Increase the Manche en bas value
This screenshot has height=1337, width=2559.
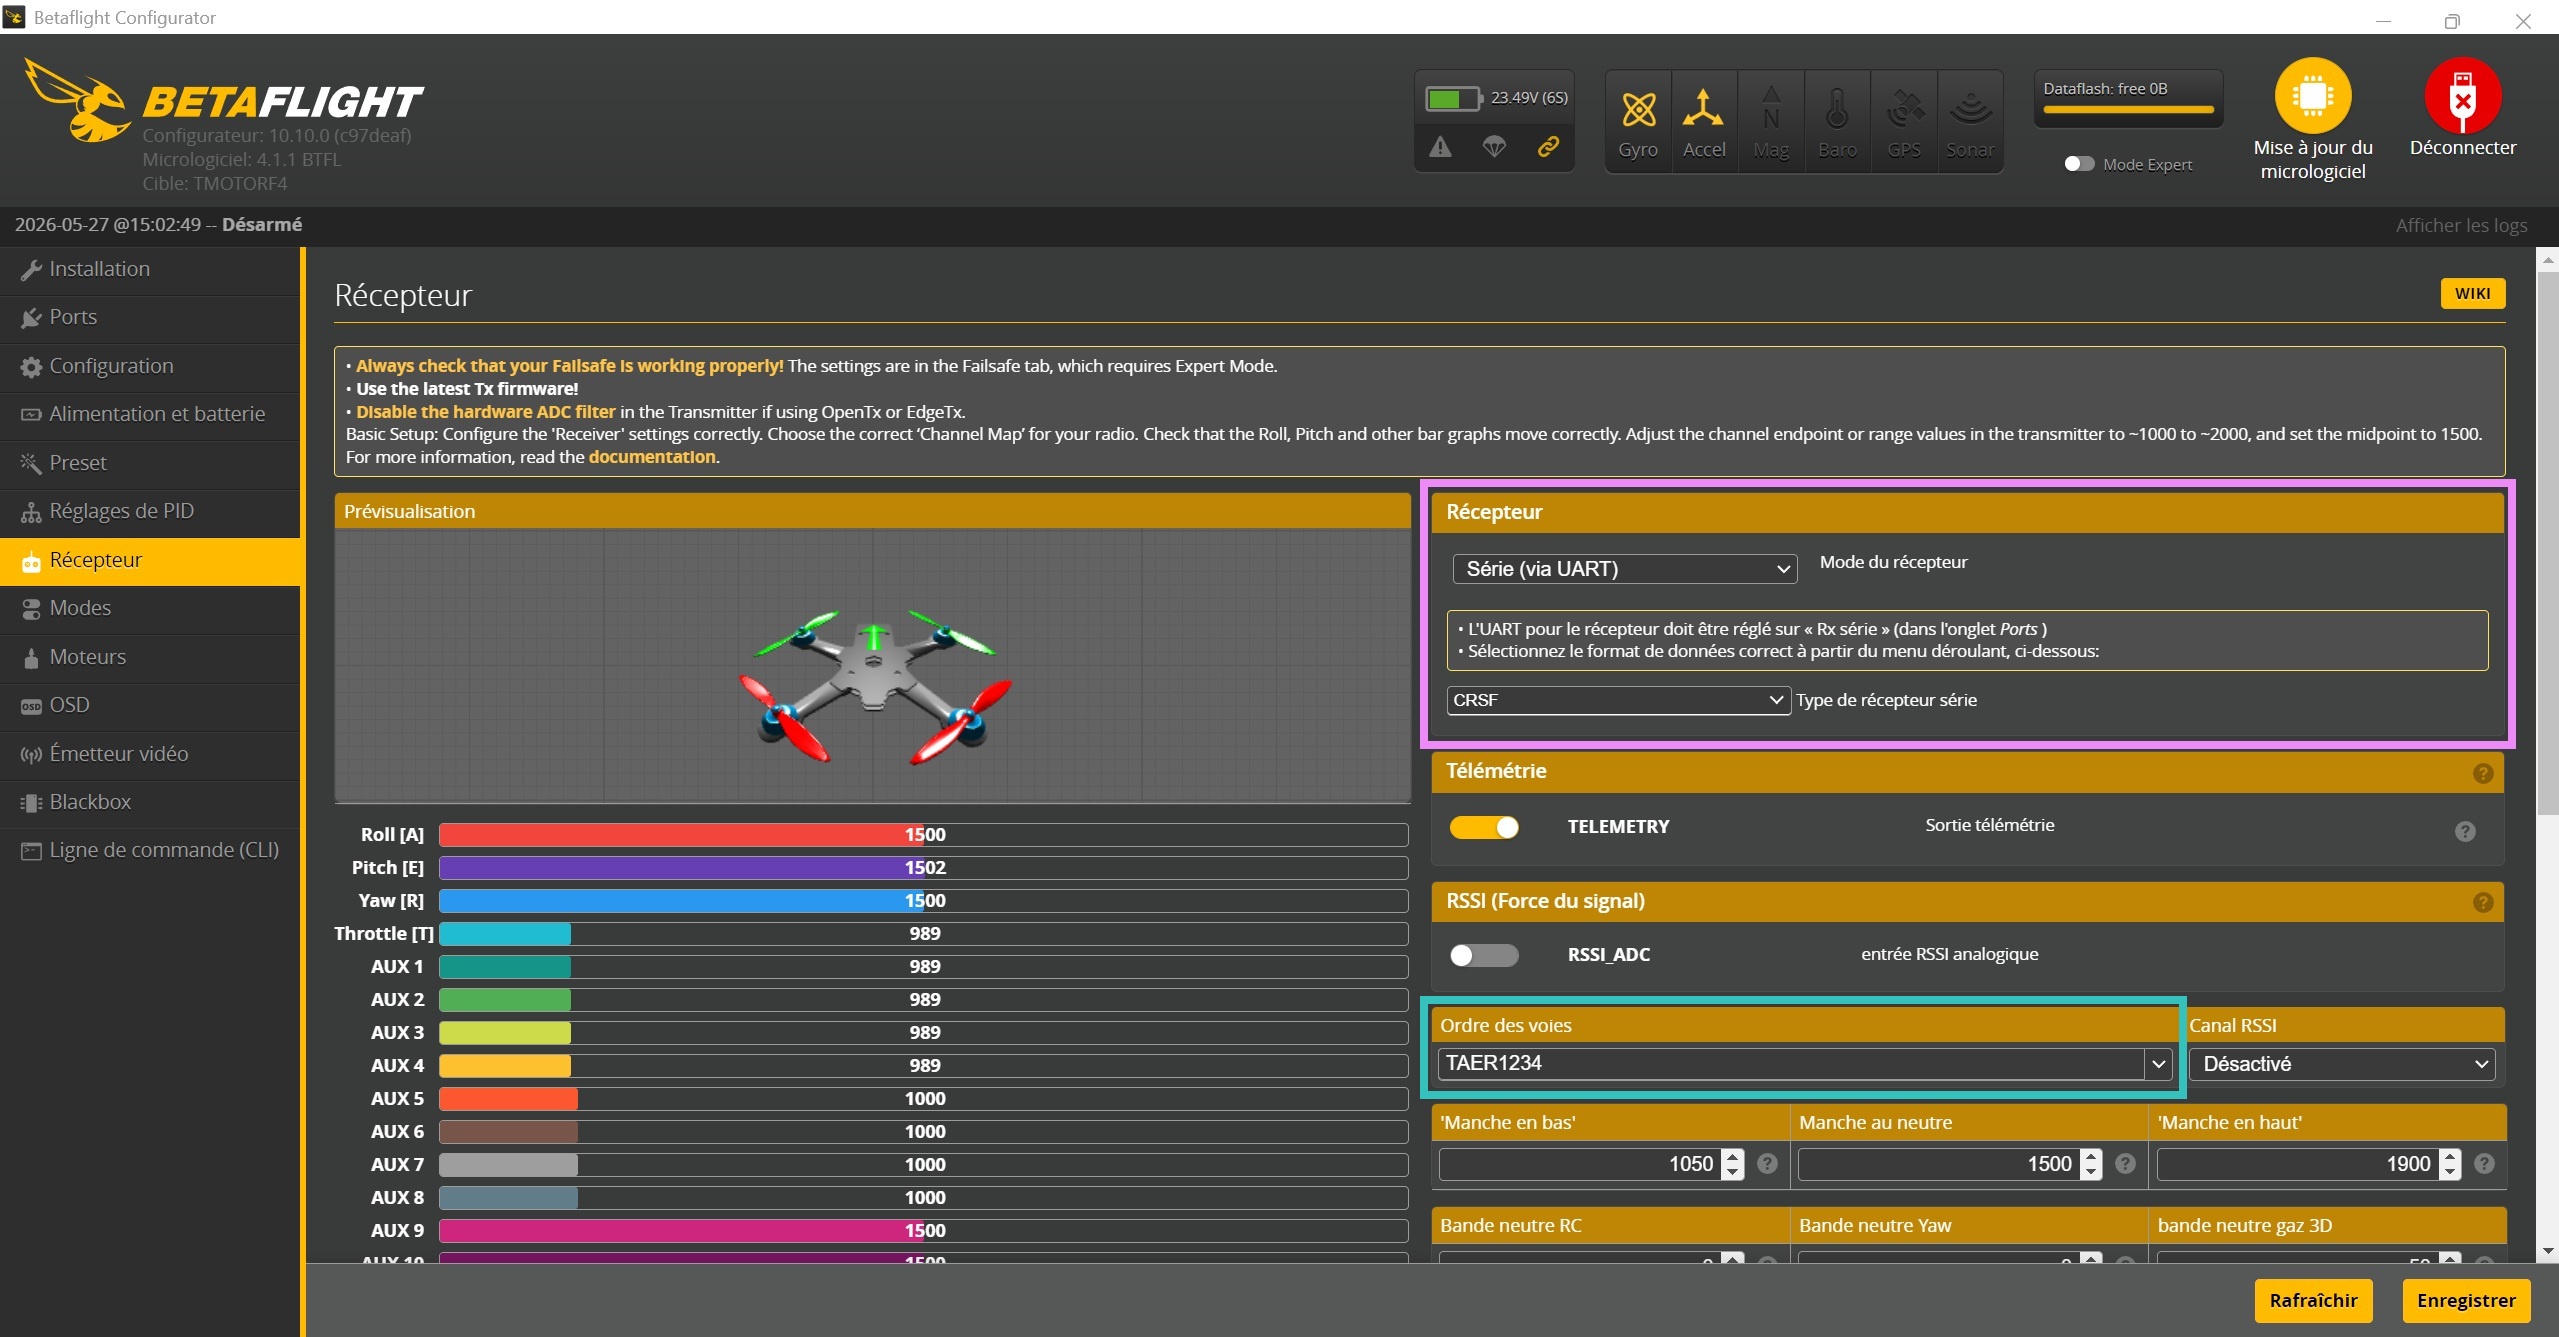[x=1733, y=1156]
